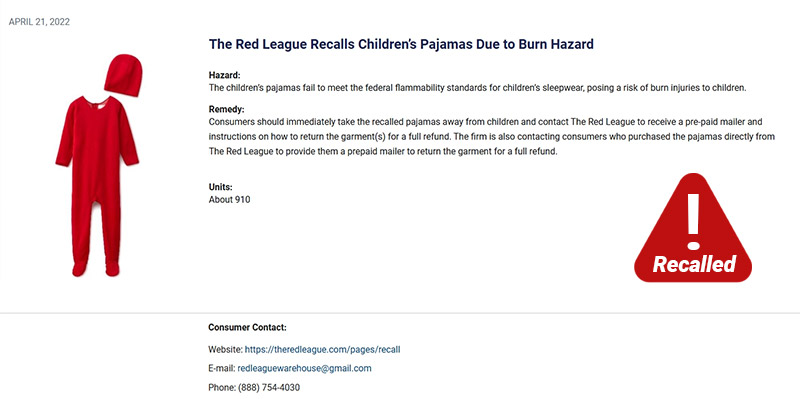Screen dimensions: 800x399
Task: Click the 'Phone:' label
Action: coord(222,387)
